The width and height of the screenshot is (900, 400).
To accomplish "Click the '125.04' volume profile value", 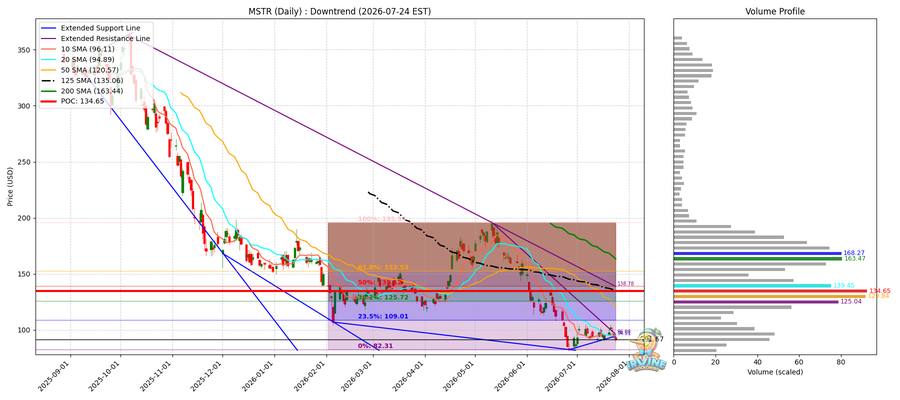I will click(x=850, y=302).
